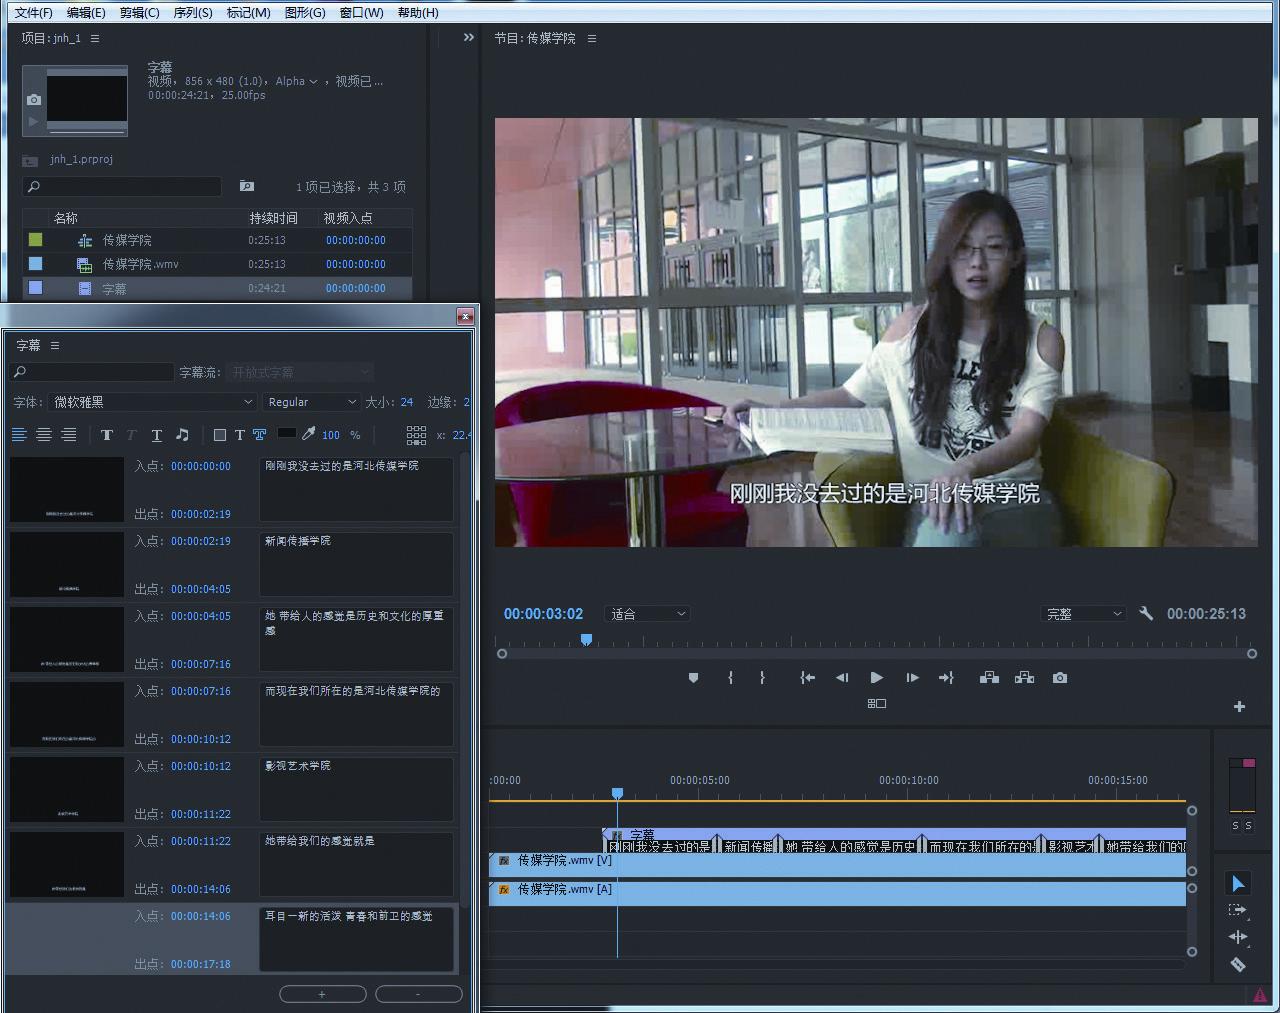Select the Track Select Forward tool
This screenshot has width=1280, height=1013.
tap(1238, 910)
